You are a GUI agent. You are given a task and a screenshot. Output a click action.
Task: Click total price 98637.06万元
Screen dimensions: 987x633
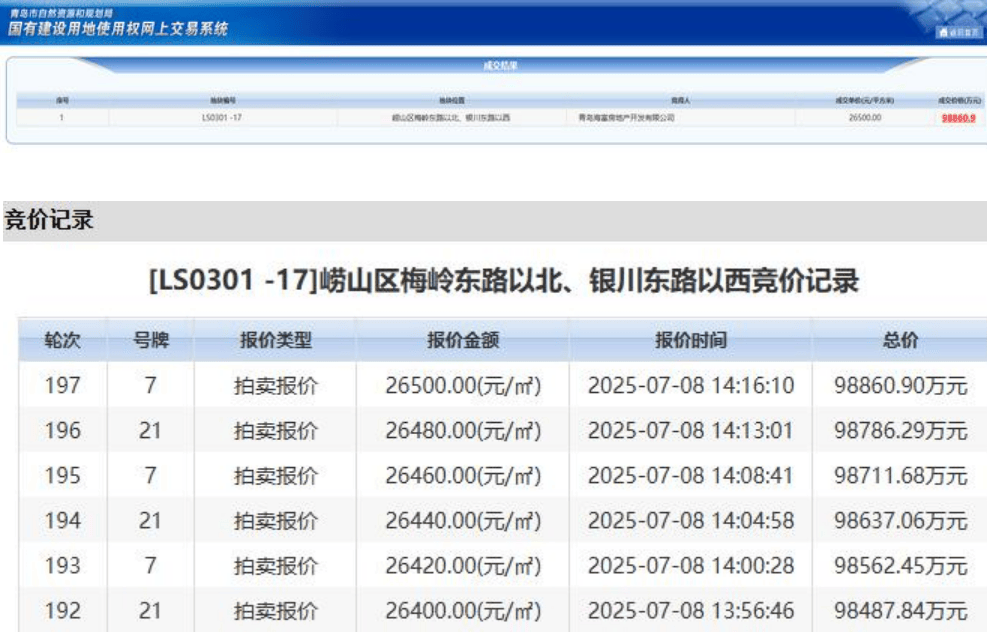tap(901, 521)
